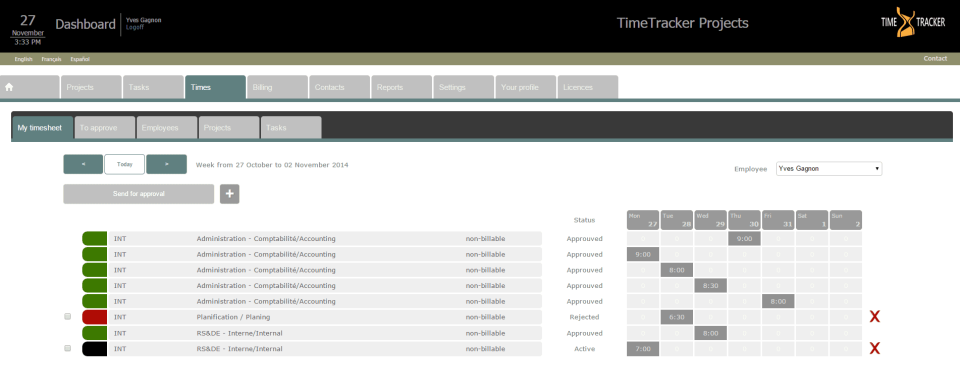The height and width of the screenshot is (383, 960).
Task: Open the Tasks main tab
Action: (153, 87)
